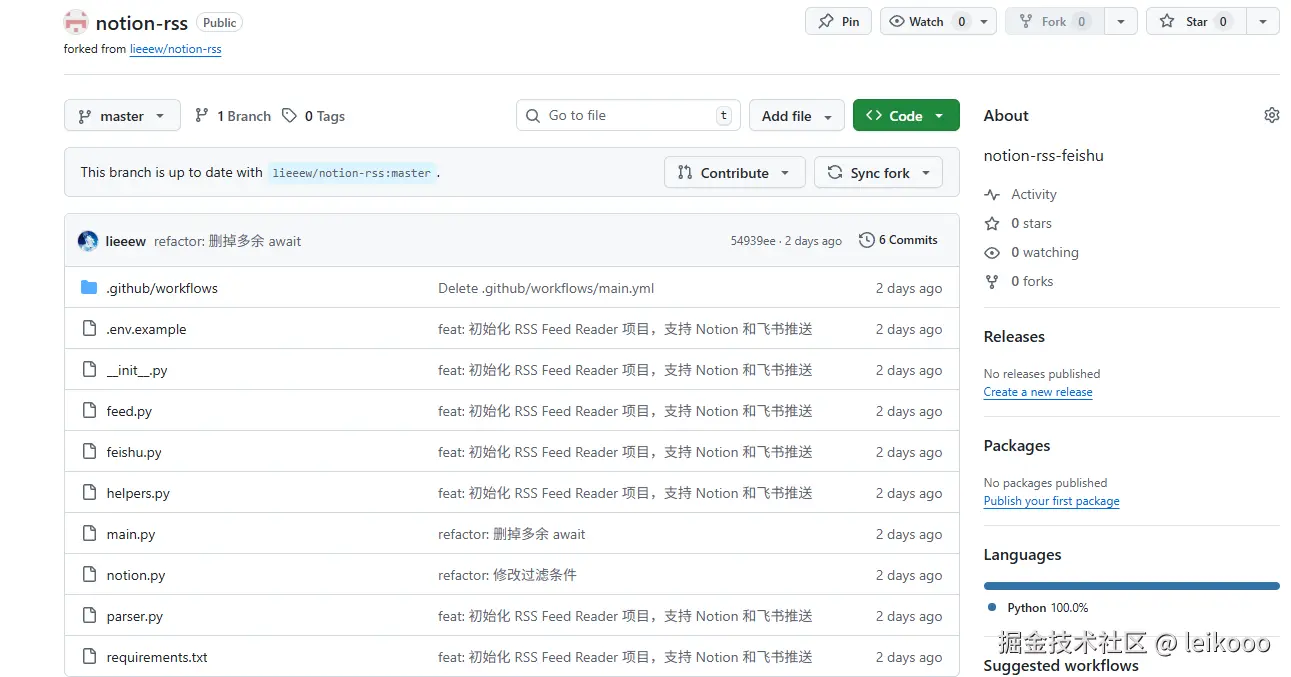Click the file icon beside main.py

pyautogui.click(x=89, y=534)
